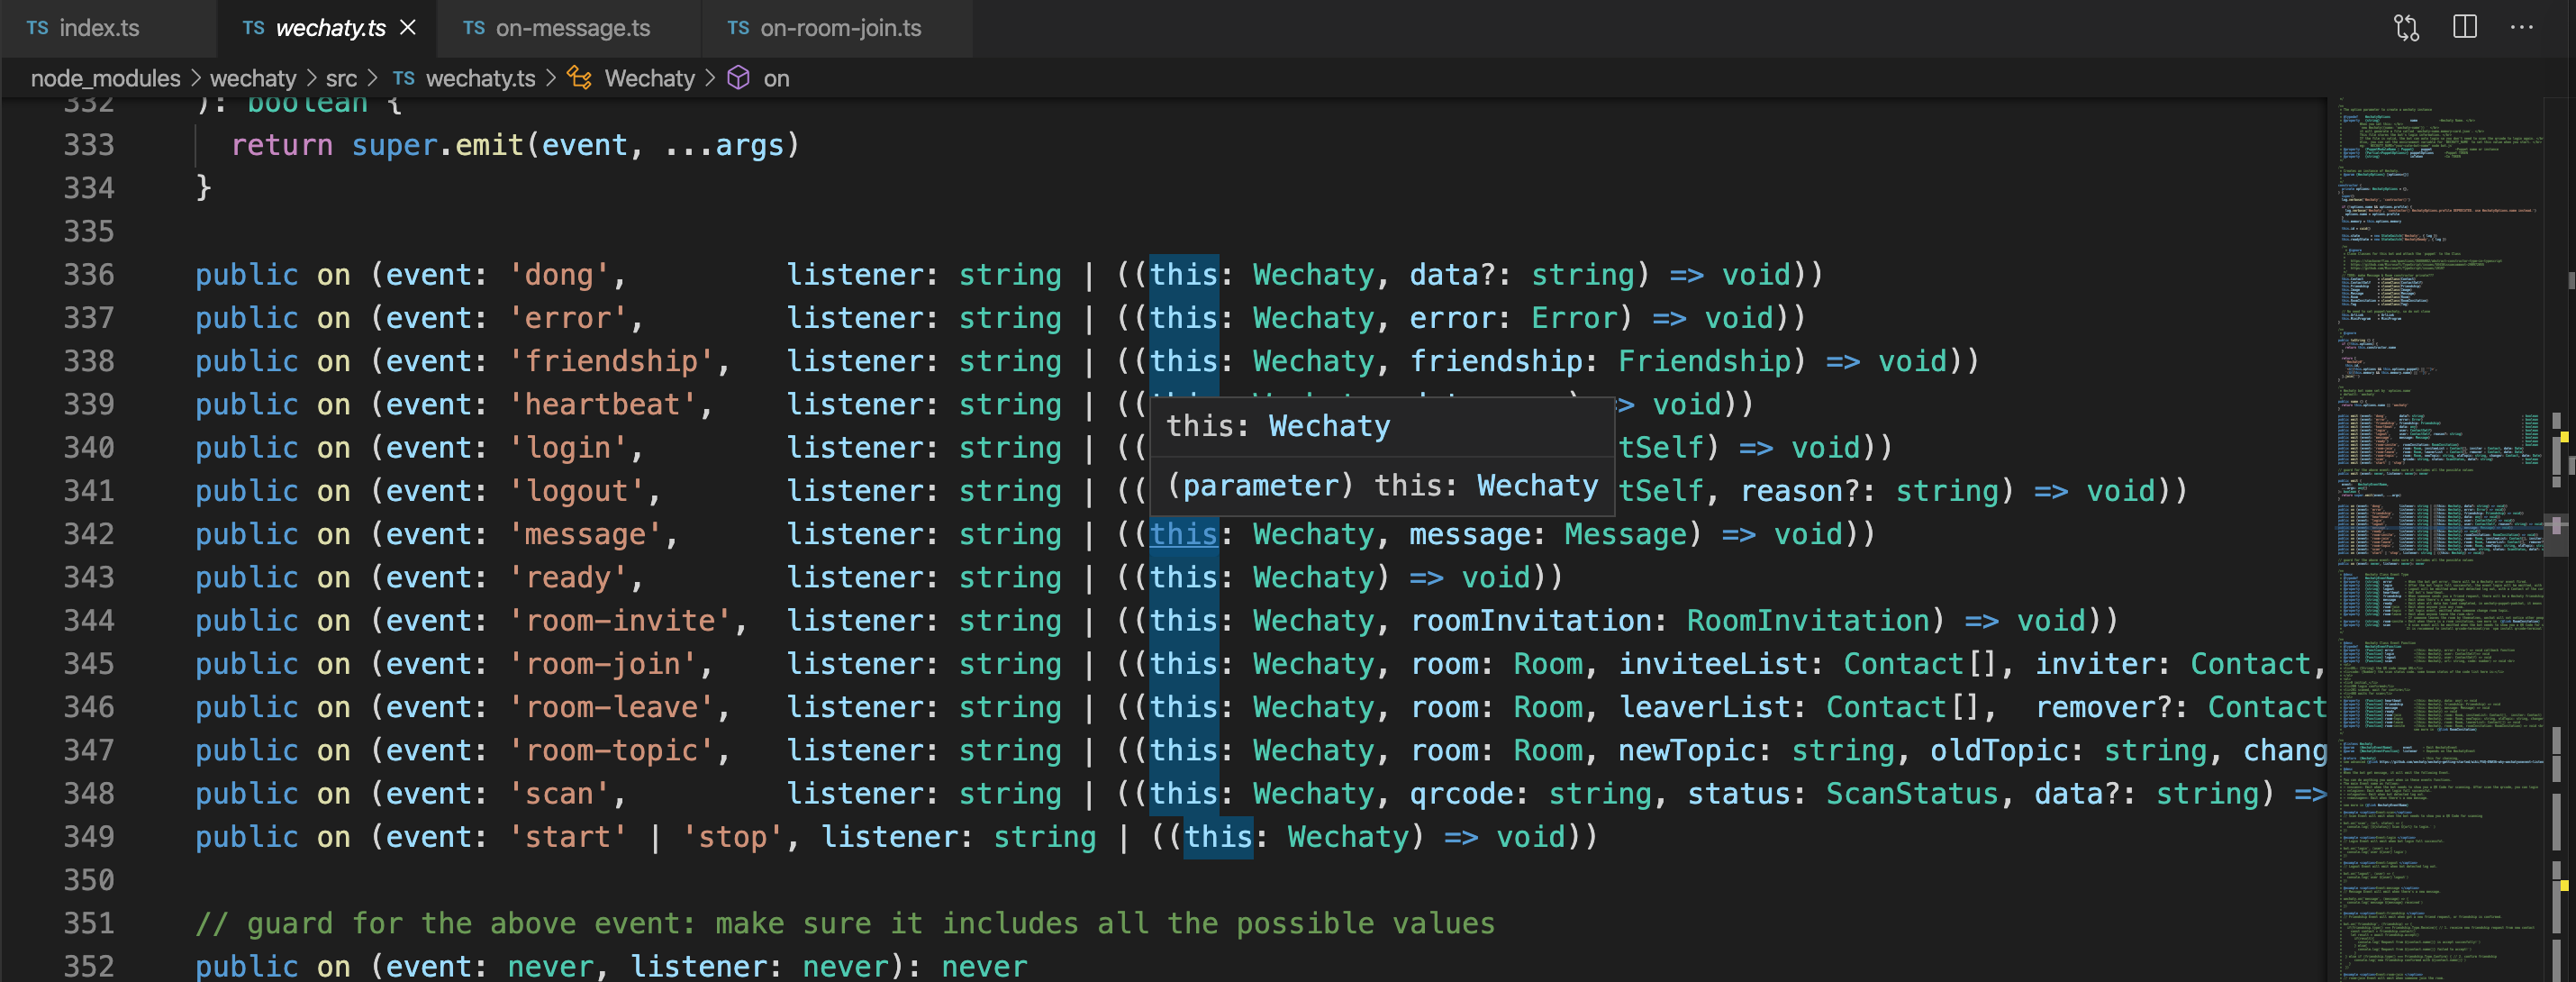This screenshot has width=2576, height=982.
Task: Click the TS icon in the breadcrumb bar
Action: [x=404, y=78]
